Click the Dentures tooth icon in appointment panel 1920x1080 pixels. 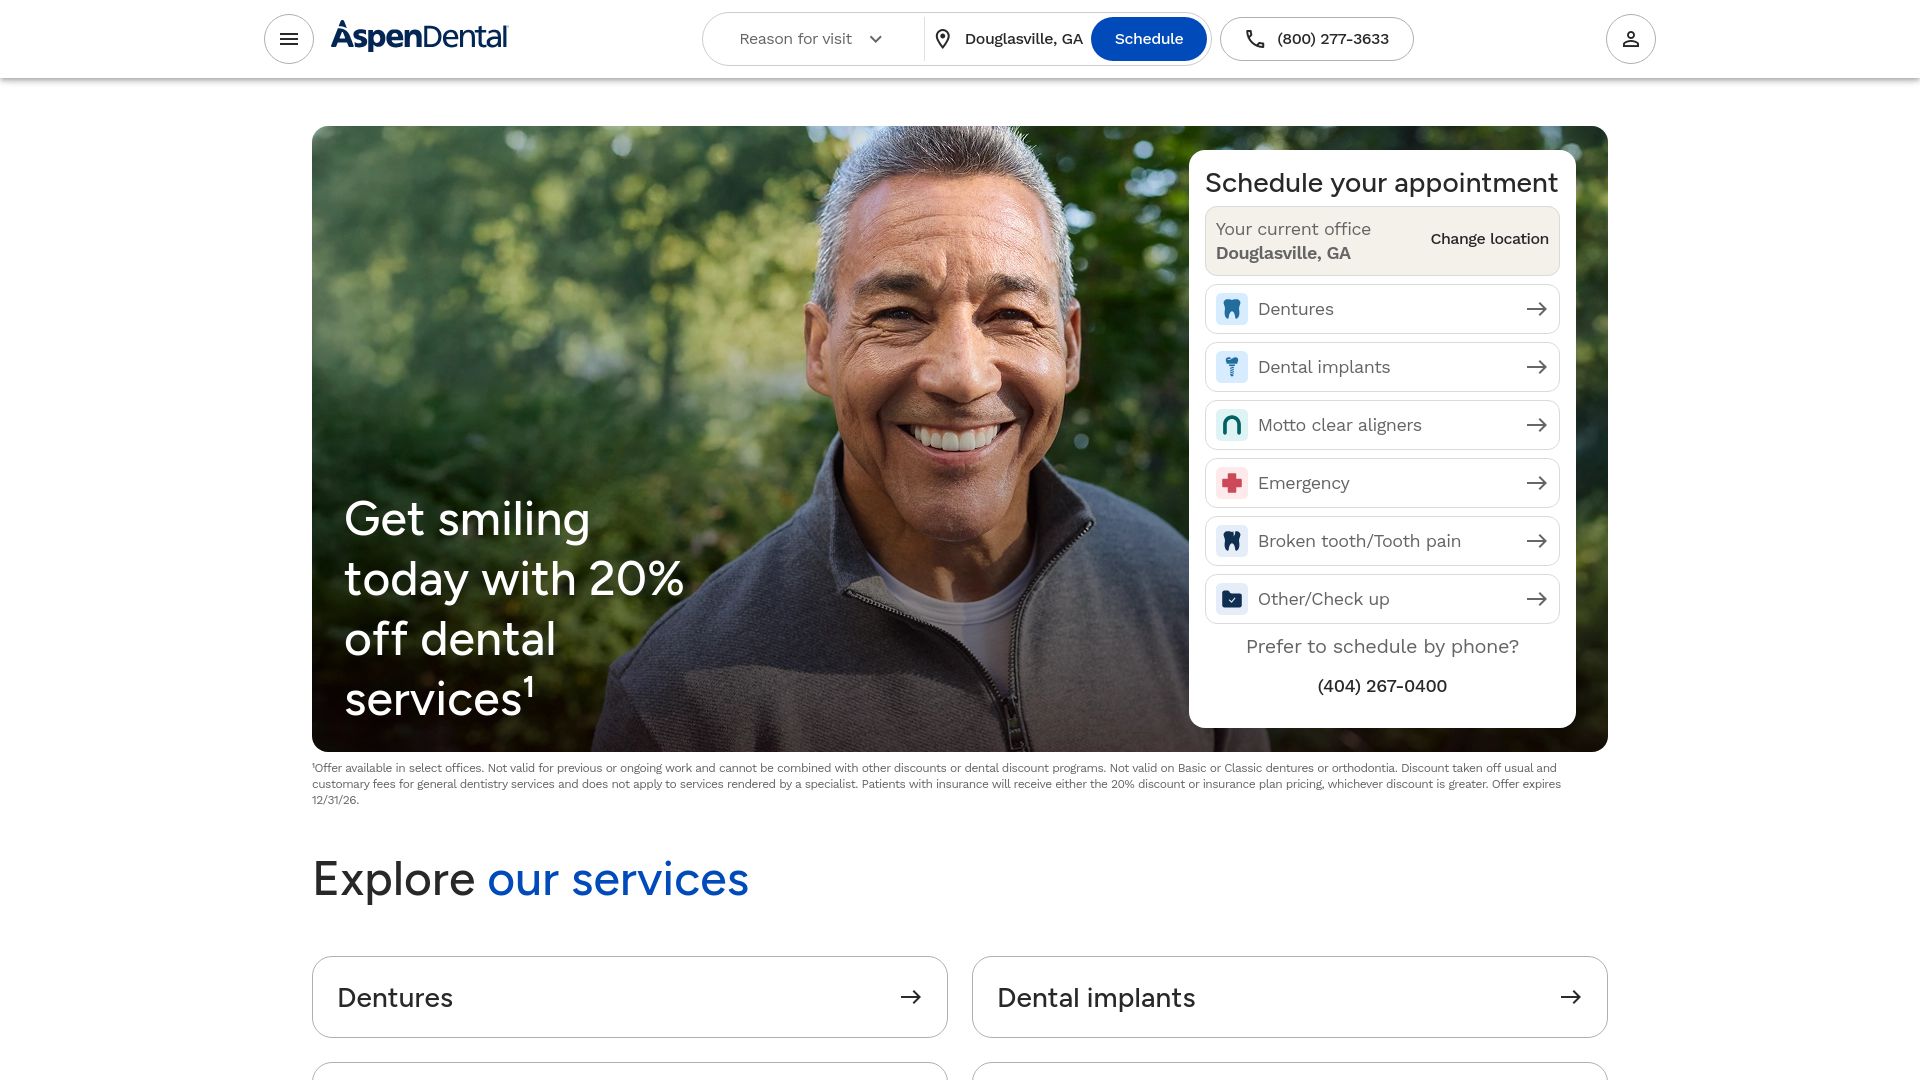pyautogui.click(x=1232, y=309)
